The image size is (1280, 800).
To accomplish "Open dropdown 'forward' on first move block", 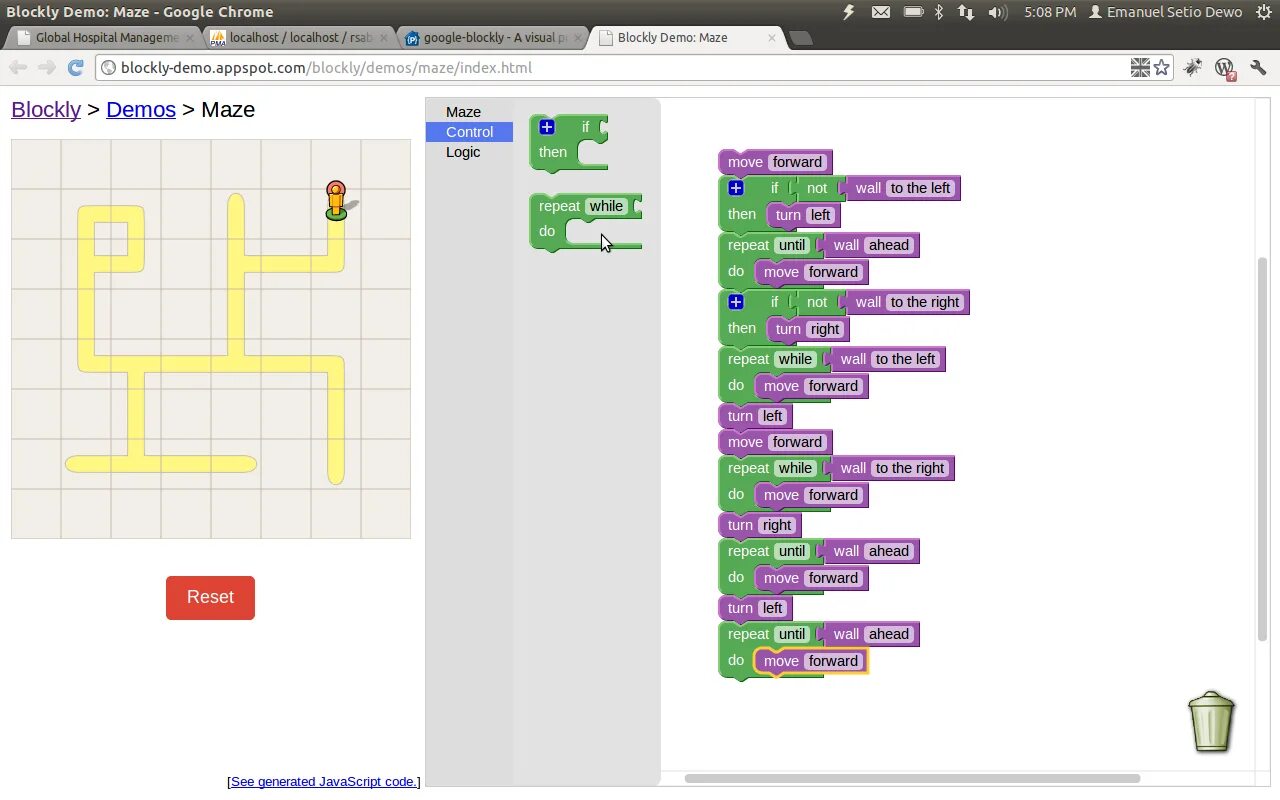I will (x=797, y=162).
